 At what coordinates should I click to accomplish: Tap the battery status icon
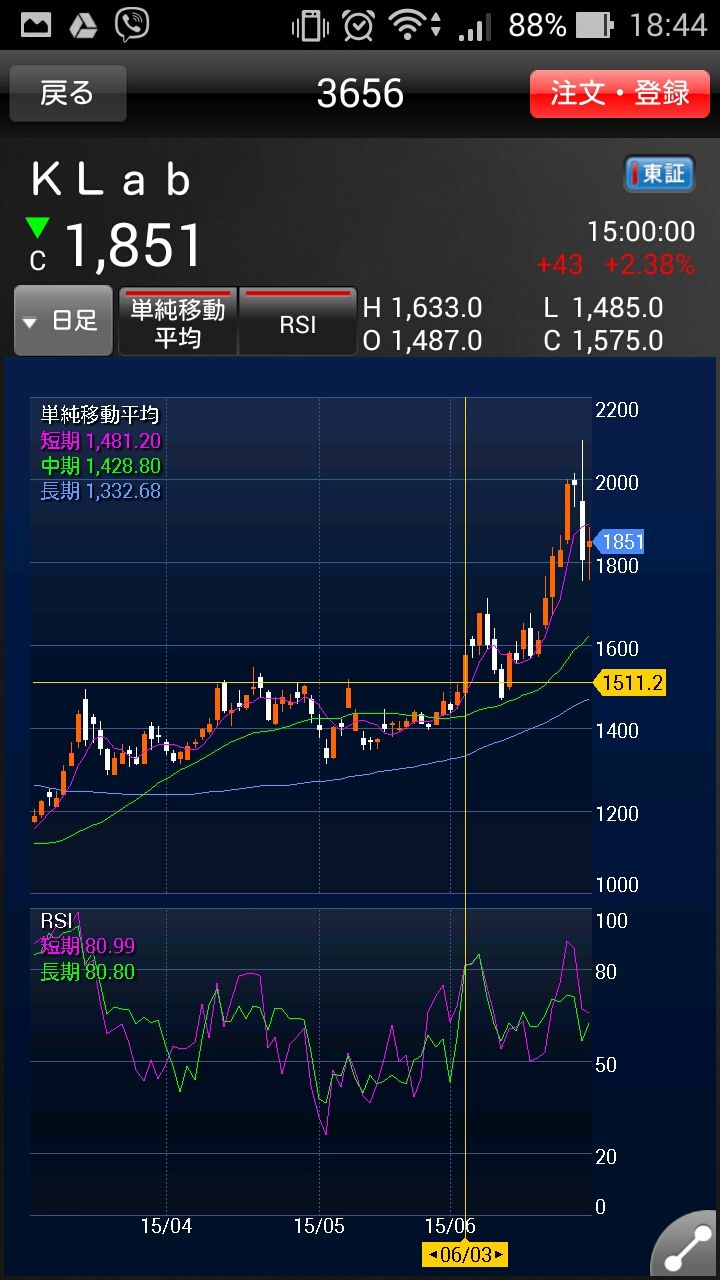594,25
